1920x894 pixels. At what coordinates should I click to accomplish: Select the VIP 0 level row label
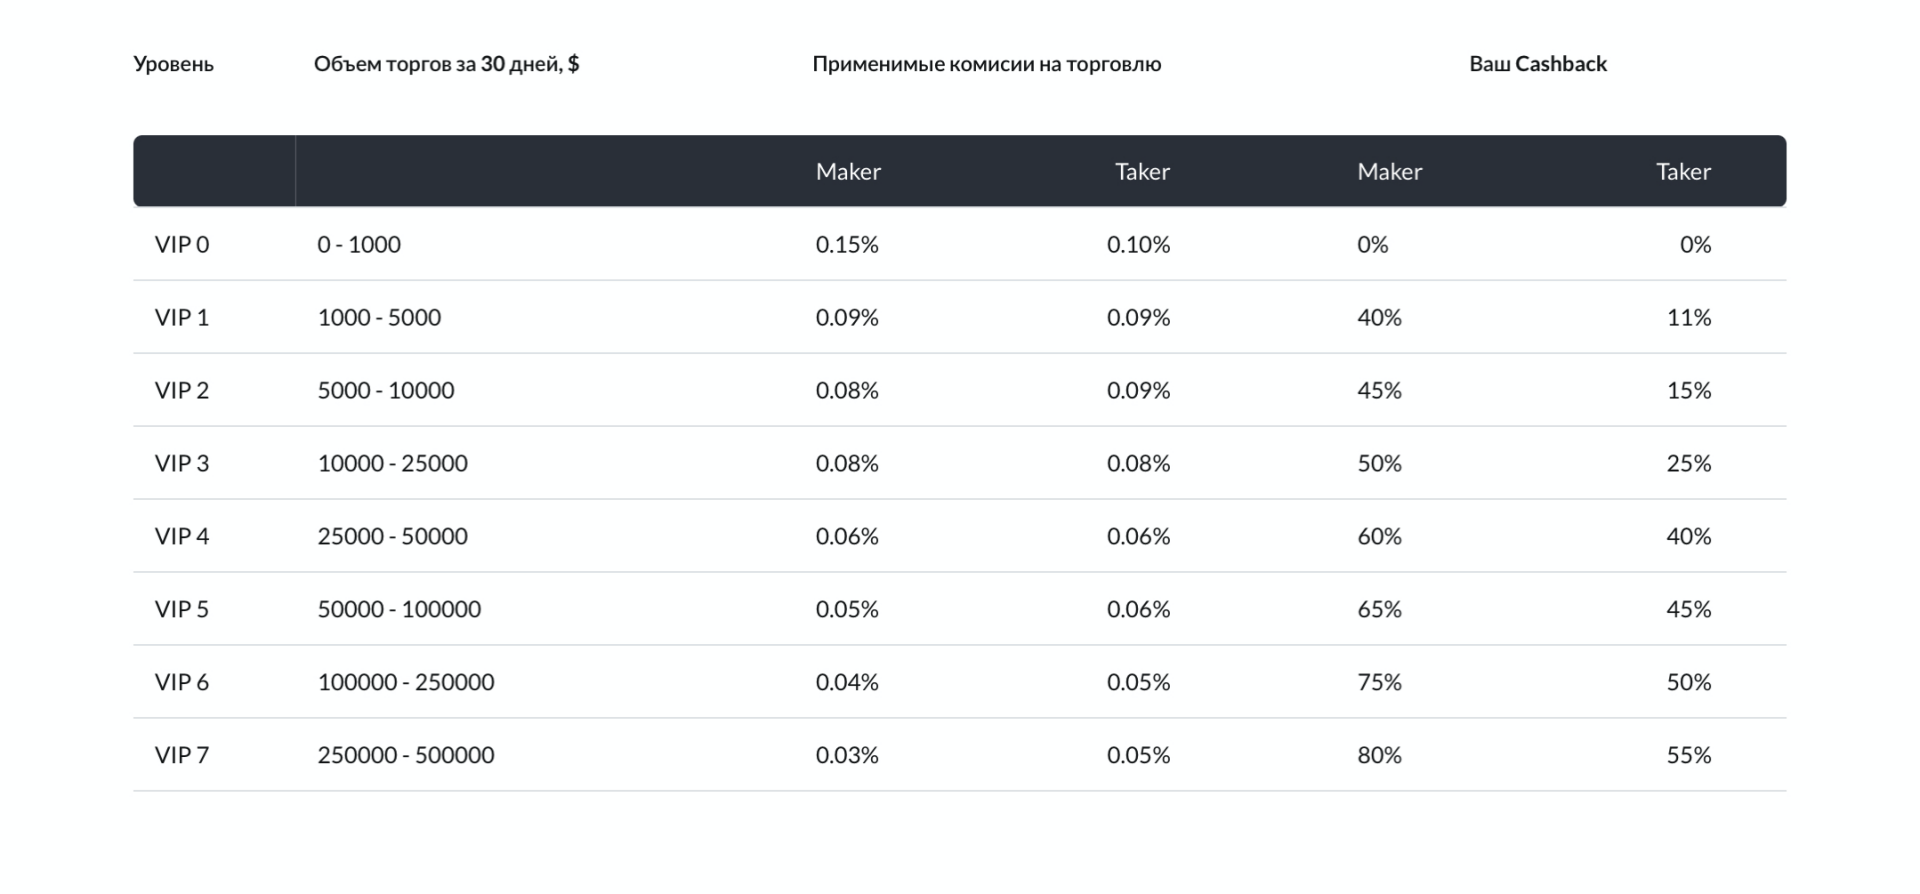coord(182,245)
